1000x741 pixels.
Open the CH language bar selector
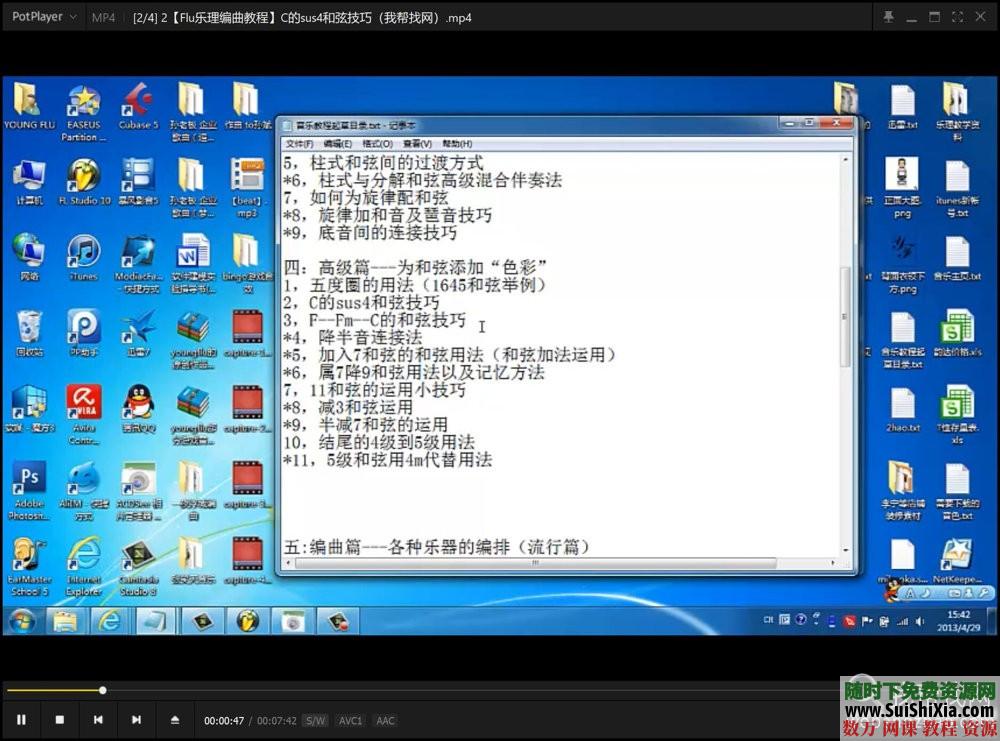pyautogui.click(x=768, y=619)
